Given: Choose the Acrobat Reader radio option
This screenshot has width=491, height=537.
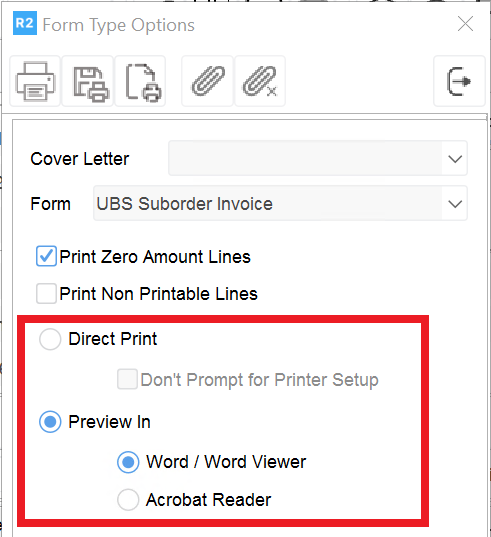Looking at the screenshot, I should pyautogui.click(x=128, y=500).
